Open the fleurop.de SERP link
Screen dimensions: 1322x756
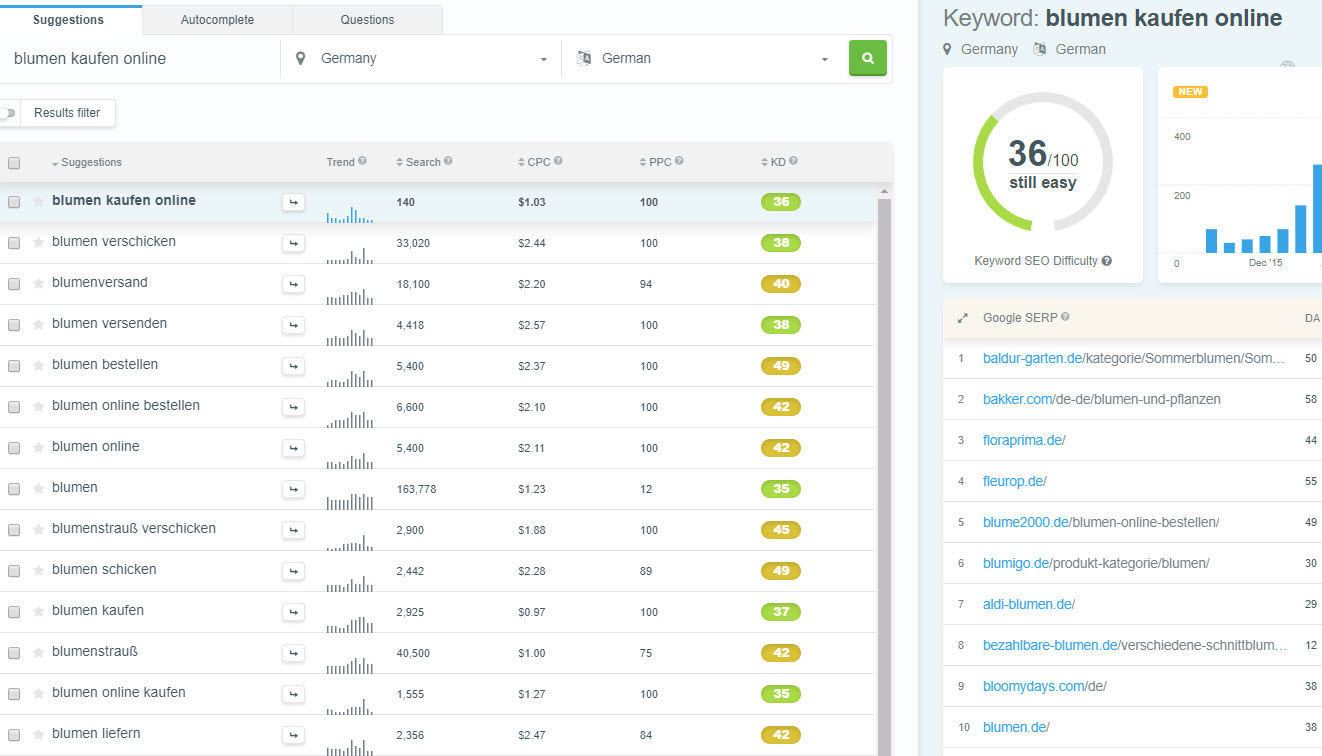click(1014, 481)
